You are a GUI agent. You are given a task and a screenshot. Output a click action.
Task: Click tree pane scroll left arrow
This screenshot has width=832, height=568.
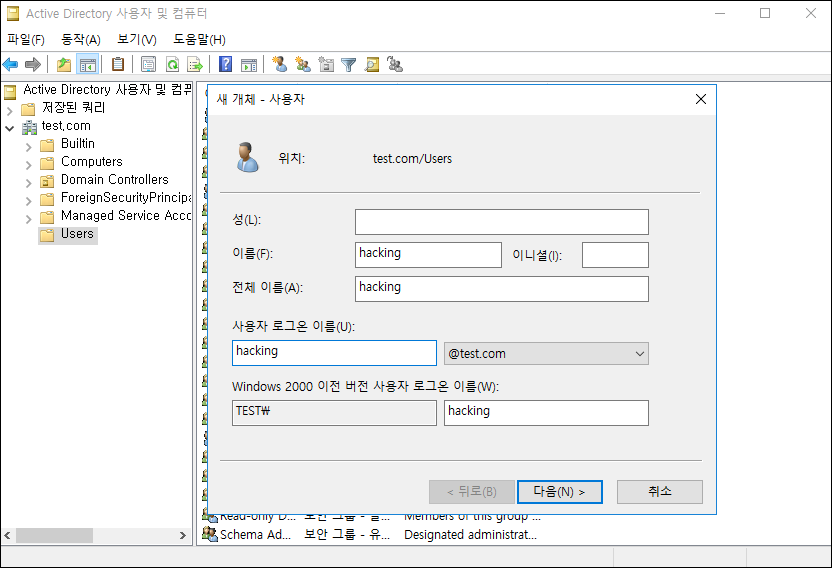[x=7, y=535]
